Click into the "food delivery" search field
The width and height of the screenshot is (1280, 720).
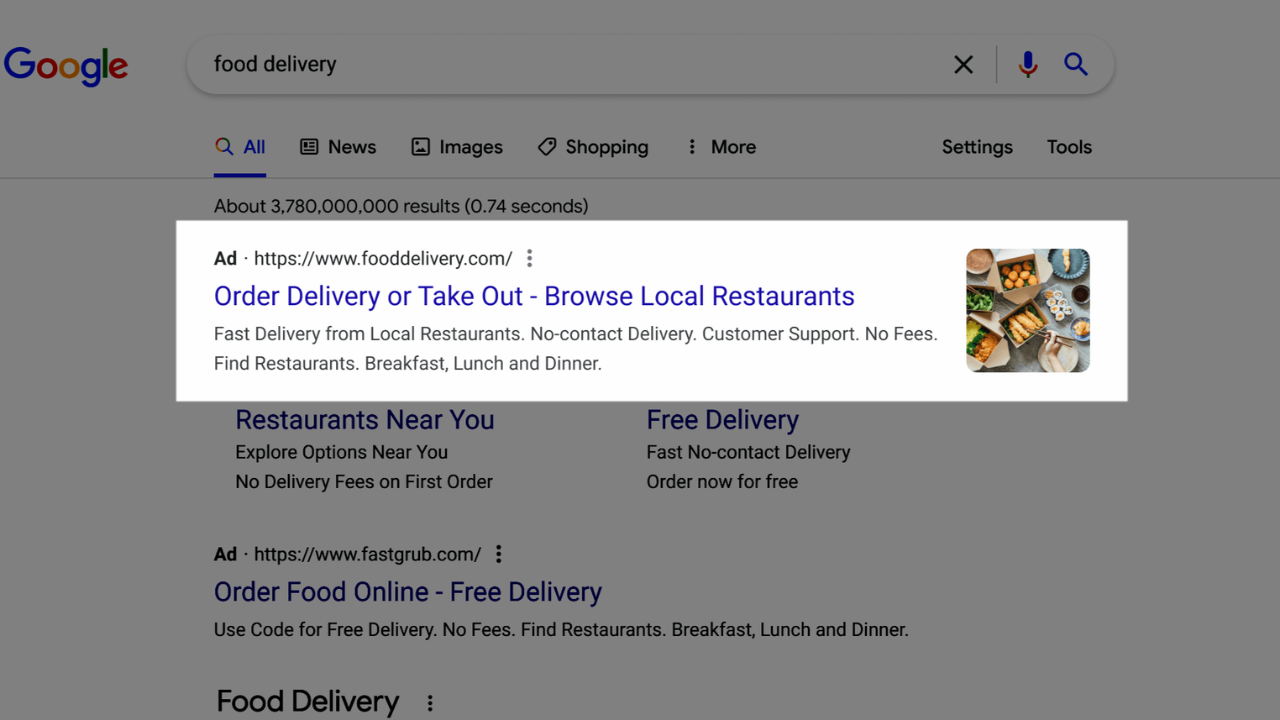click(x=560, y=65)
